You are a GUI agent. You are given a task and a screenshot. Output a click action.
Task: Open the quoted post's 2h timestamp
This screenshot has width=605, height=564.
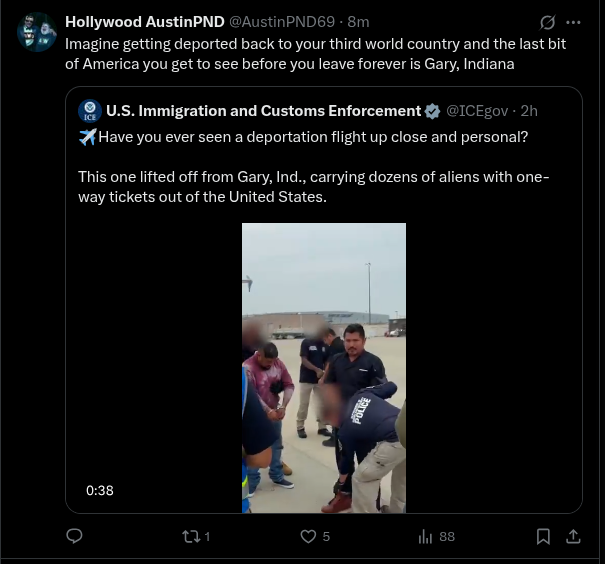coord(529,111)
